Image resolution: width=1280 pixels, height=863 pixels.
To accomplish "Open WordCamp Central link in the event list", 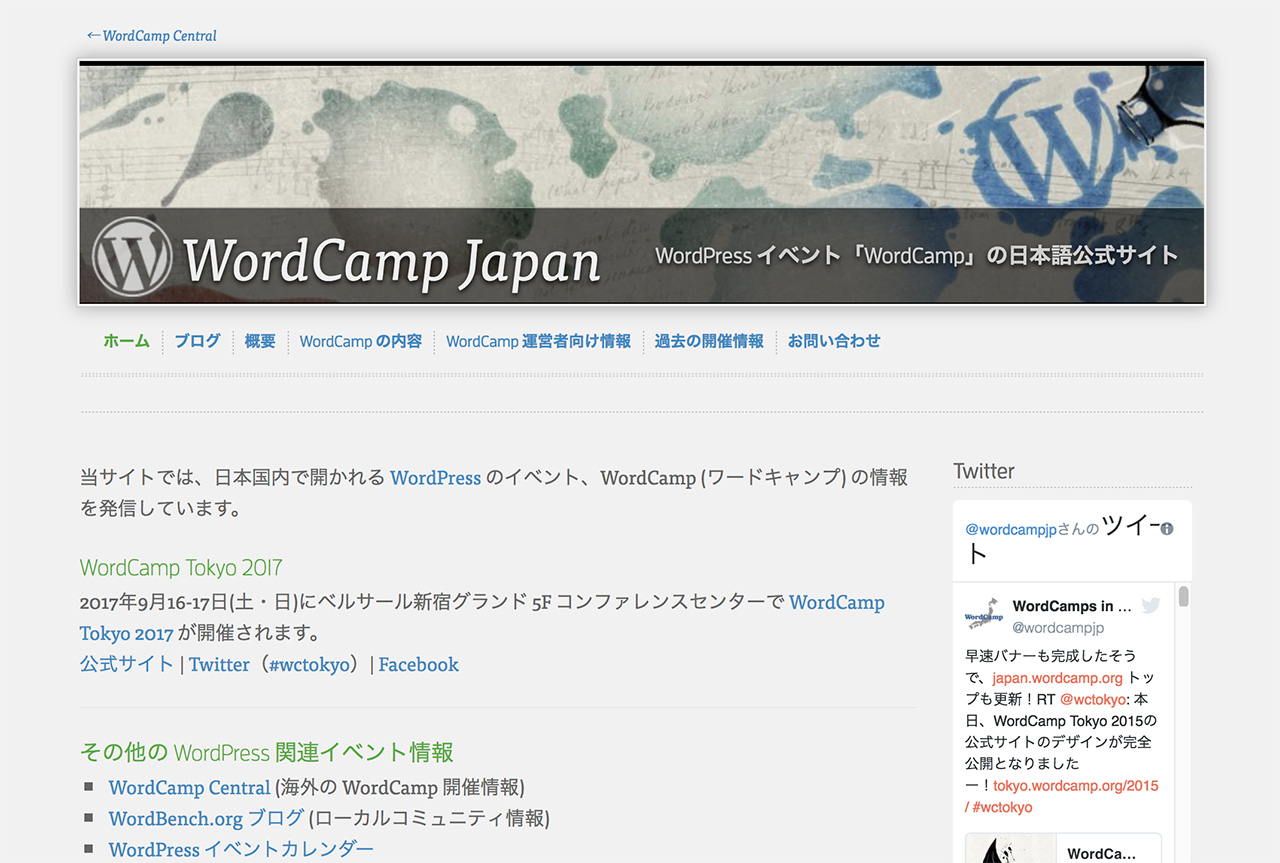I will [190, 787].
